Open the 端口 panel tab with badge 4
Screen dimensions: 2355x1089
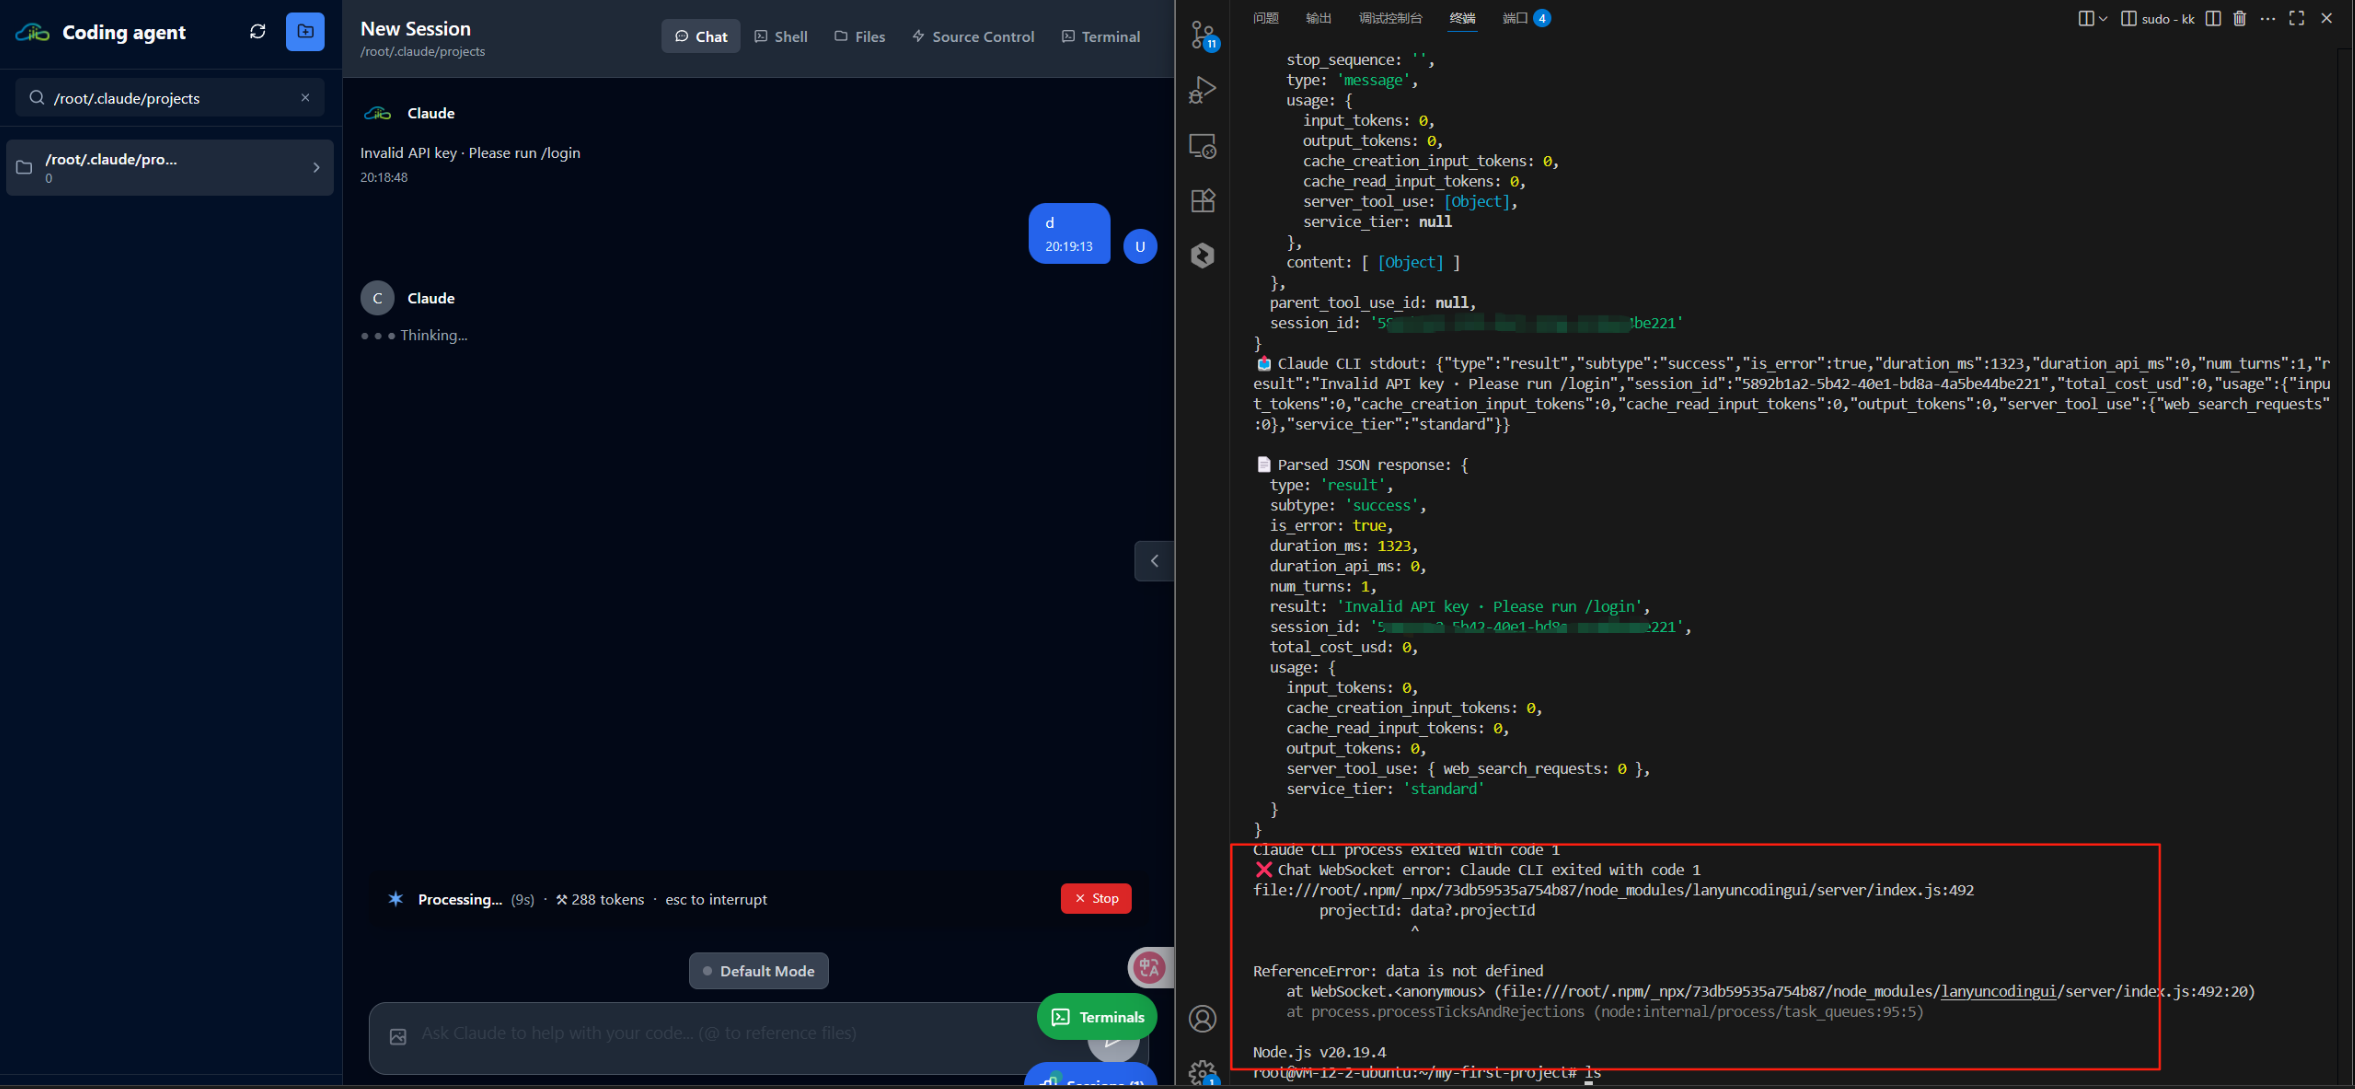tap(1526, 18)
